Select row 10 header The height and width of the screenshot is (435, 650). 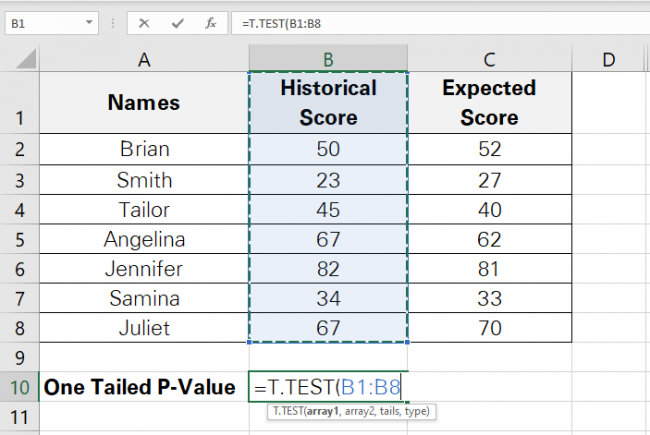tap(20, 387)
